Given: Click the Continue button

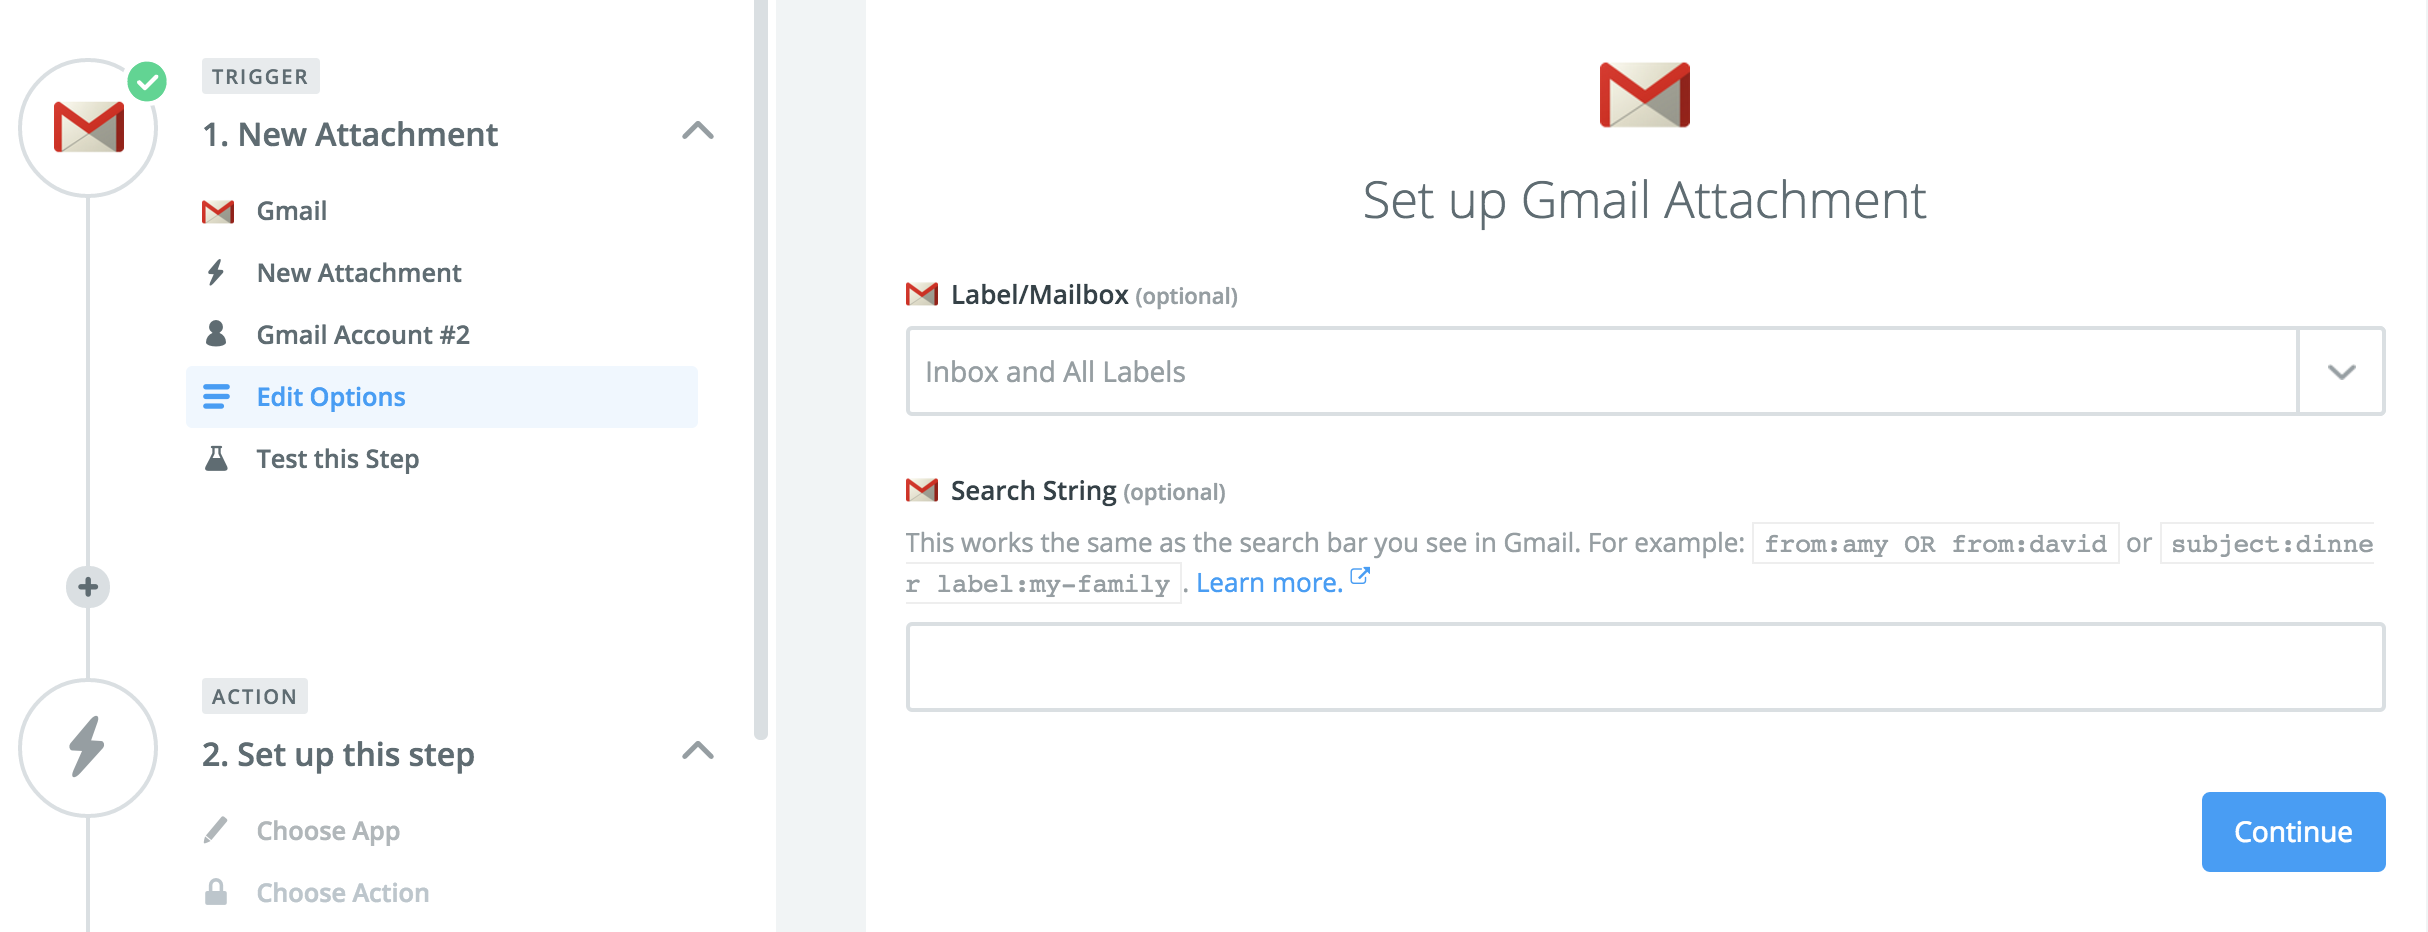Looking at the screenshot, I should tap(2293, 832).
